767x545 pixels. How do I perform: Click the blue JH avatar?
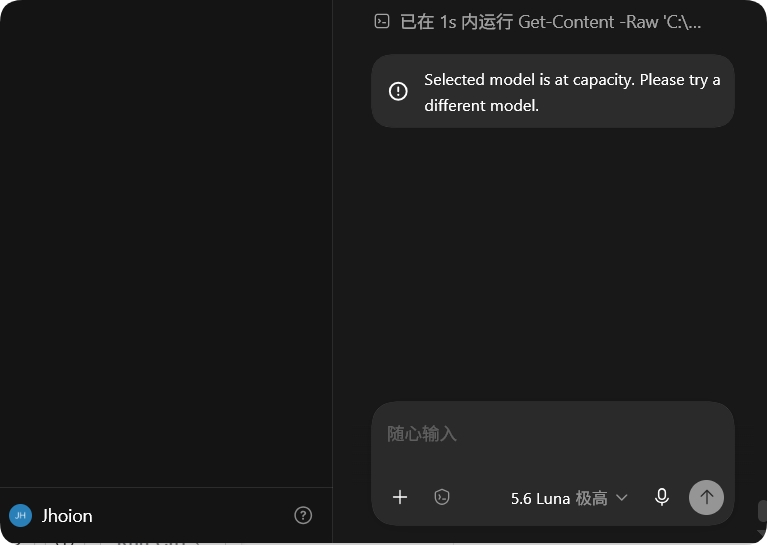[21, 515]
